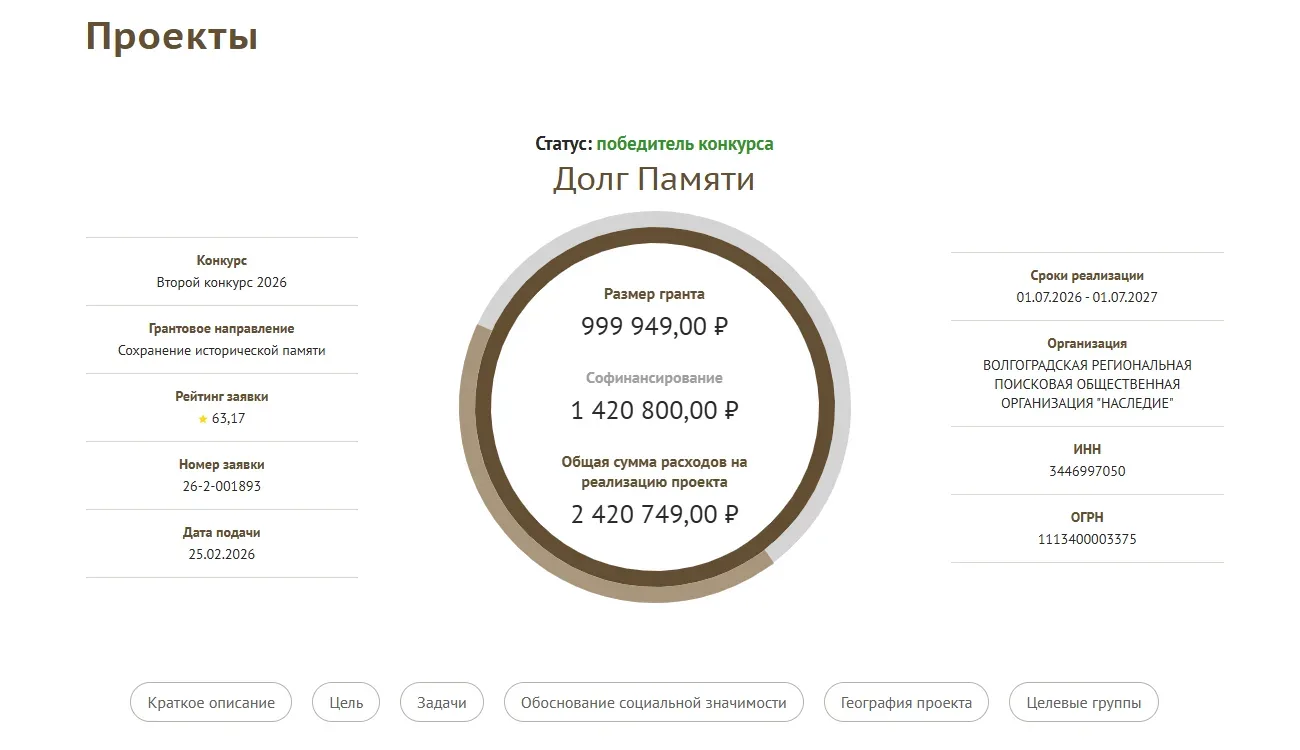The width and height of the screenshot is (1300, 750).
Task: Click the Номер заявки label
Action: [x=222, y=465]
